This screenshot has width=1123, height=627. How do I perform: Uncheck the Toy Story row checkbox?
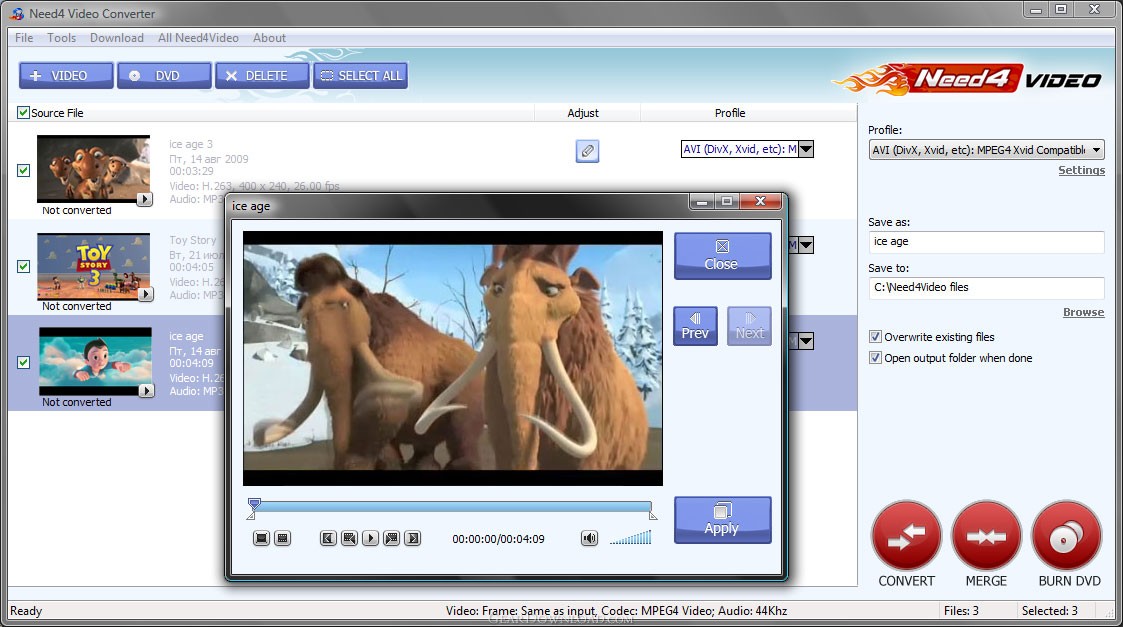click(24, 267)
